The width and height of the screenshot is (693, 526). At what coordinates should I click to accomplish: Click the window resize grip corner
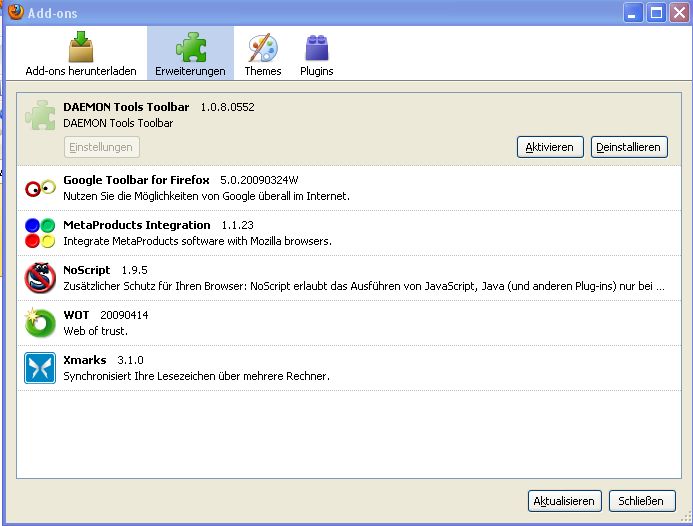[686, 517]
